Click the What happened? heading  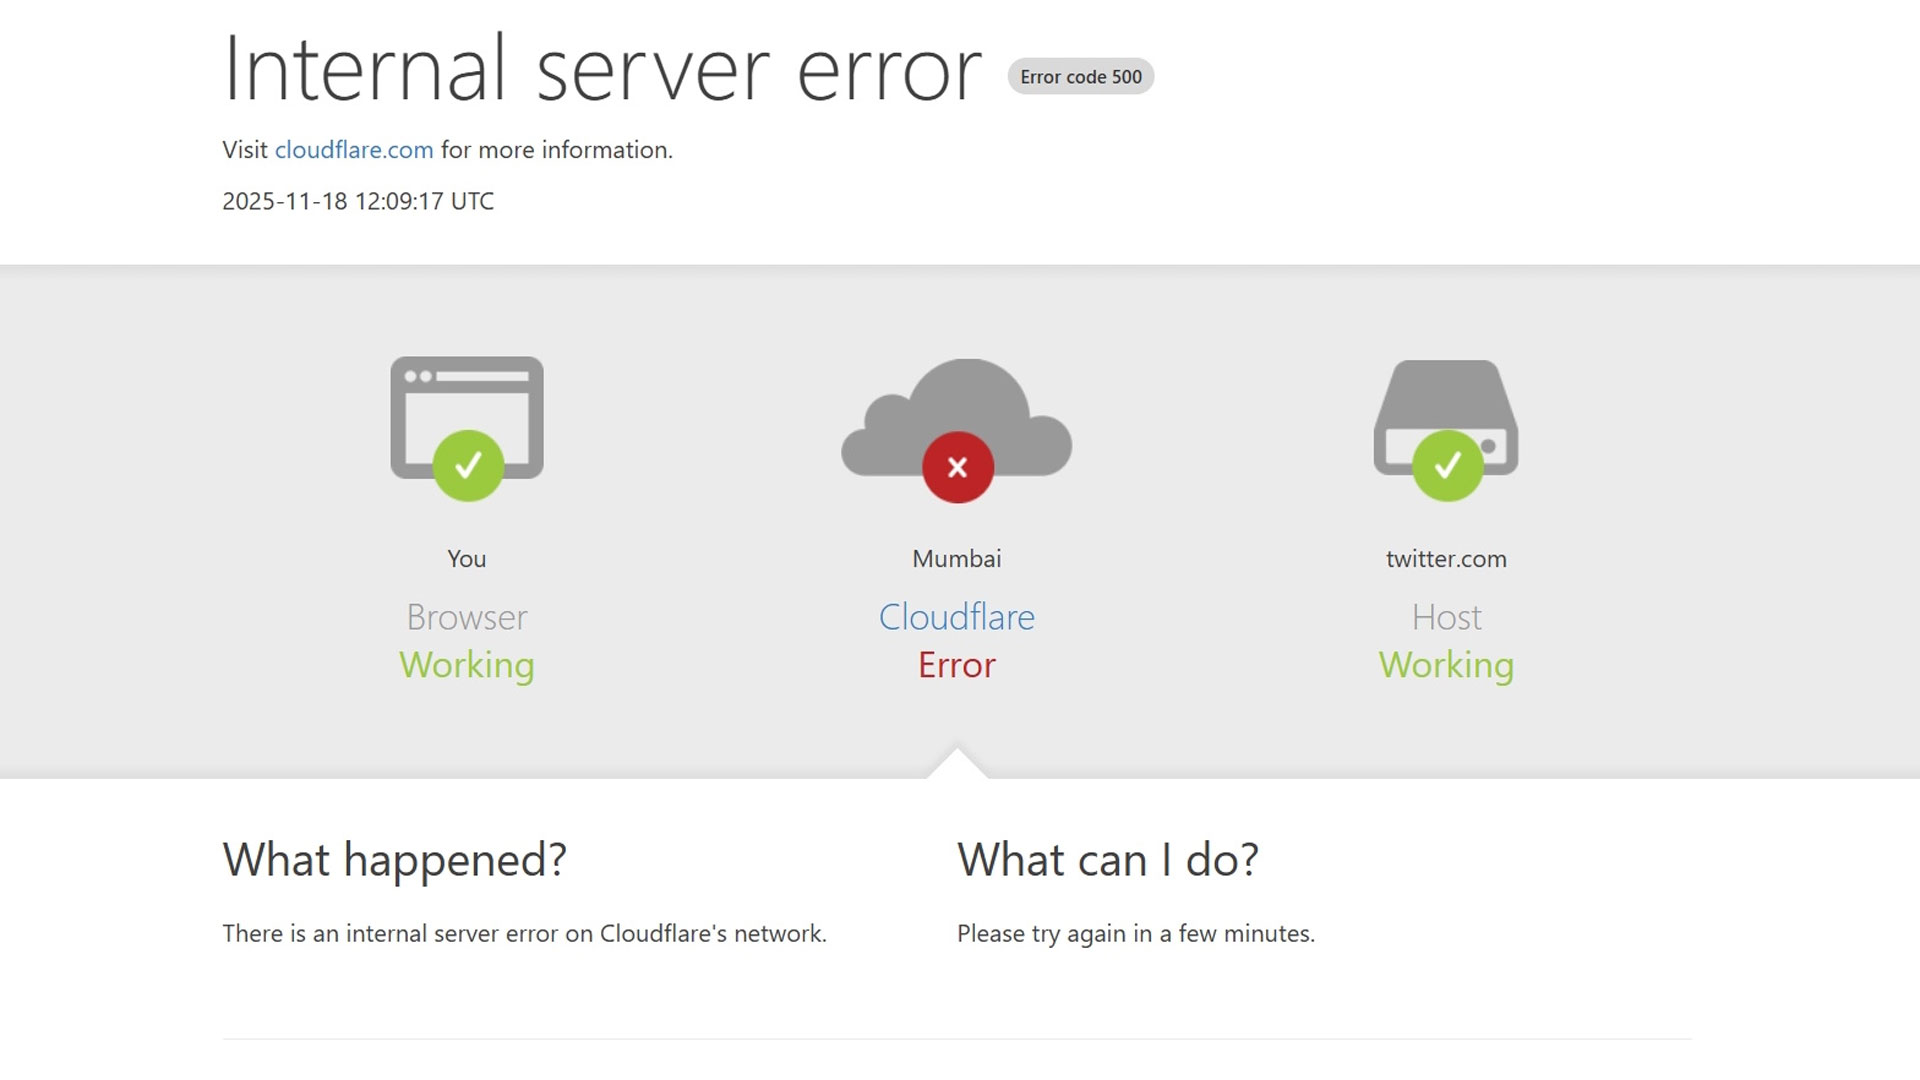pos(394,860)
